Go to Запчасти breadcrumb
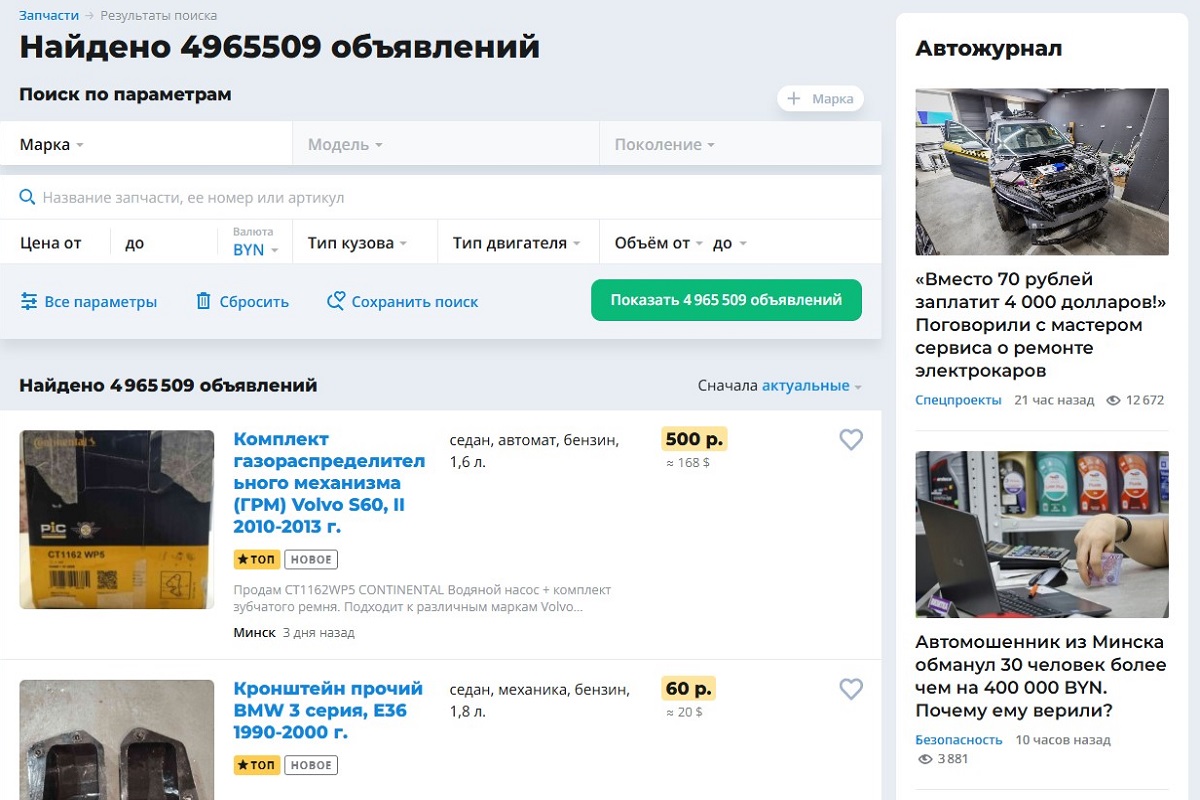The image size is (1200, 800). (x=49, y=15)
